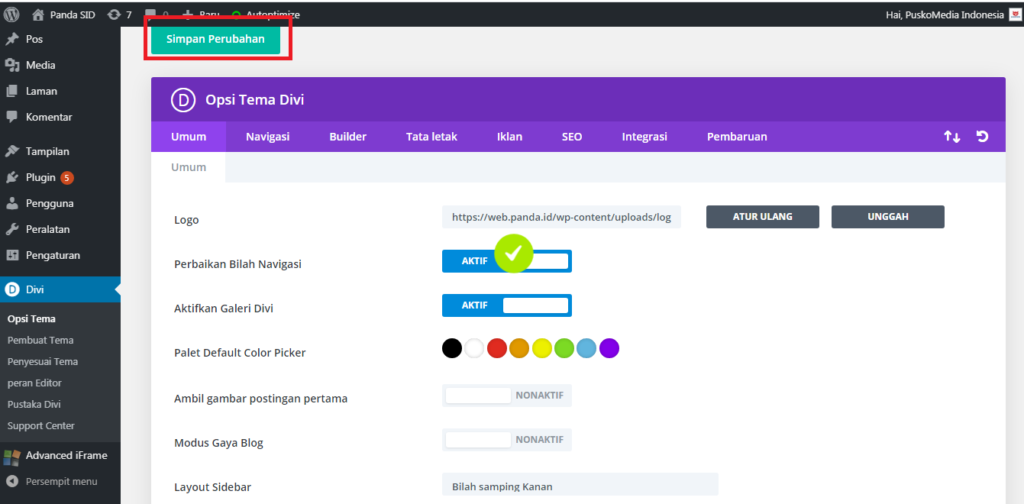Click Hai, PuskoMedia Indonesia account link
This screenshot has width=1024, height=504.
pyautogui.click(x=945, y=15)
